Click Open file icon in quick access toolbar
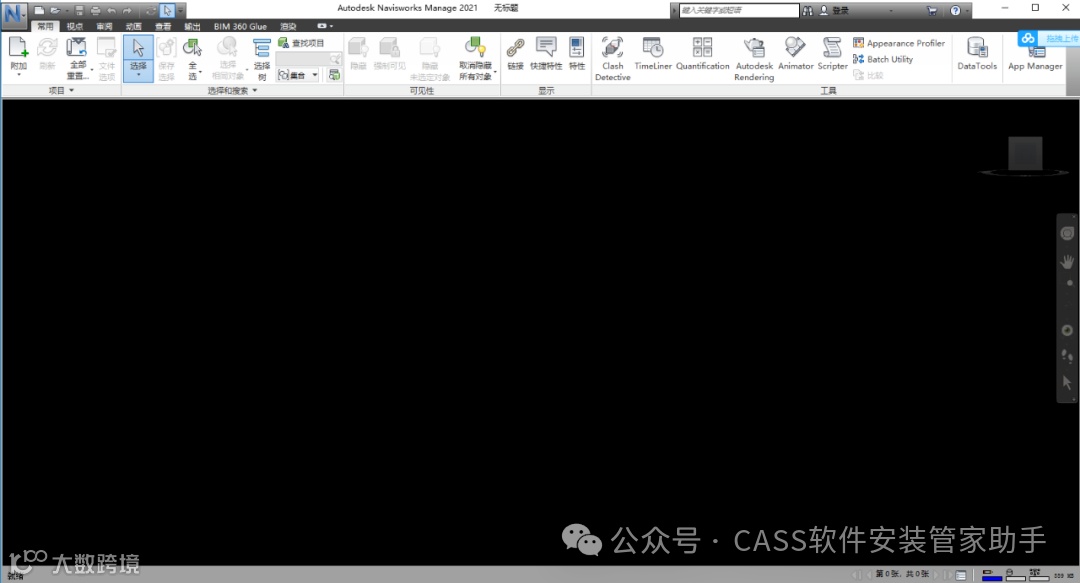The height and width of the screenshot is (583, 1080). coord(55,10)
